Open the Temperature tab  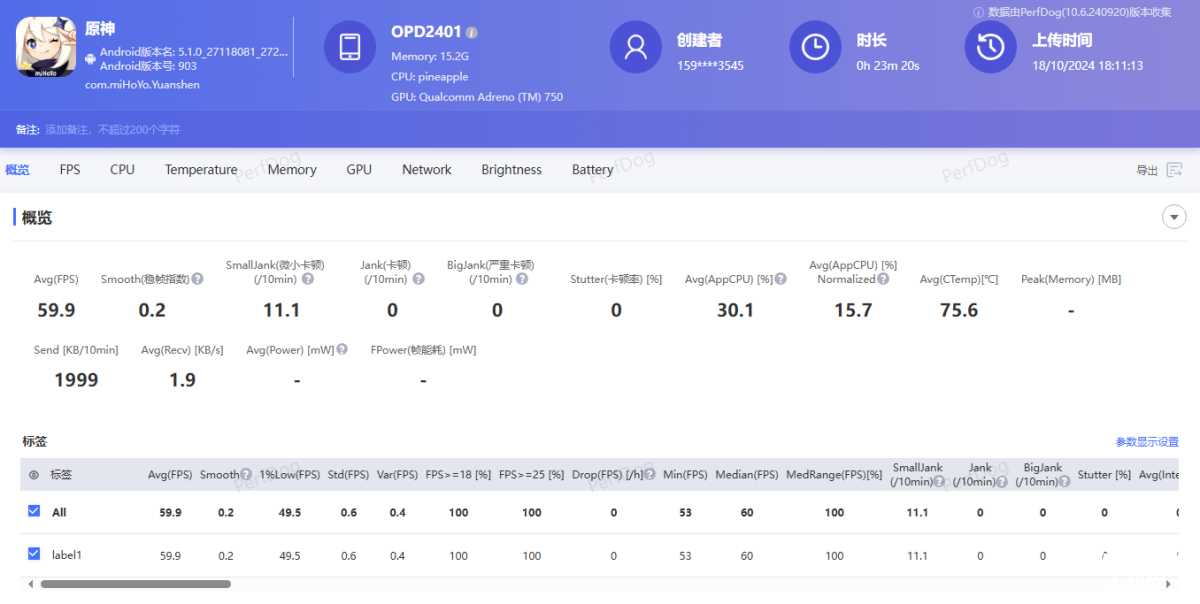pos(201,170)
